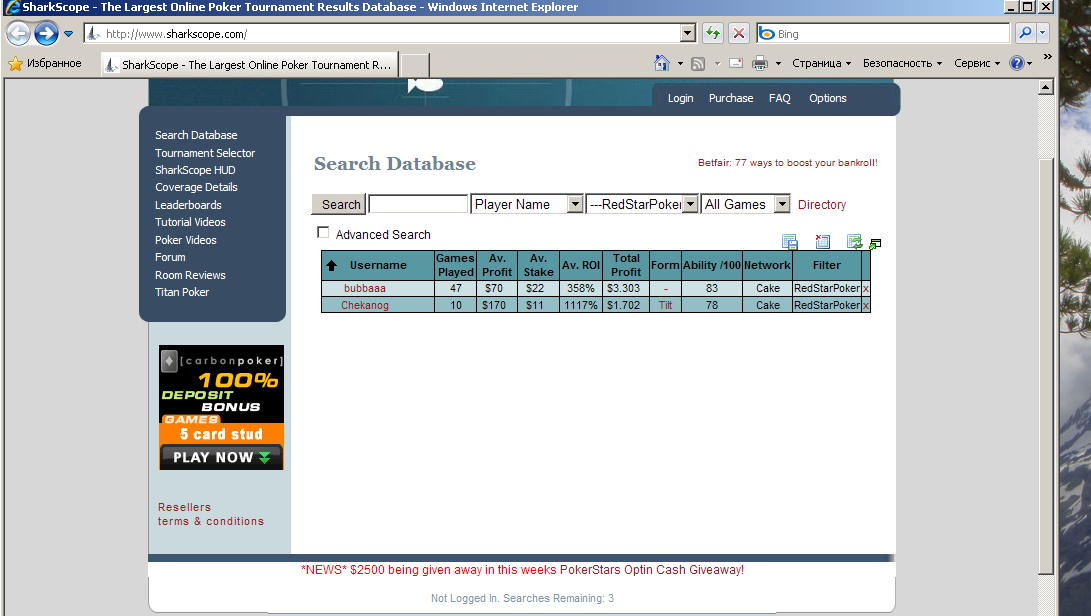Viewport: 1091px width, 616px height.
Task: Click the carbonpoker deposit bonus banner
Action: coord(221,408)
